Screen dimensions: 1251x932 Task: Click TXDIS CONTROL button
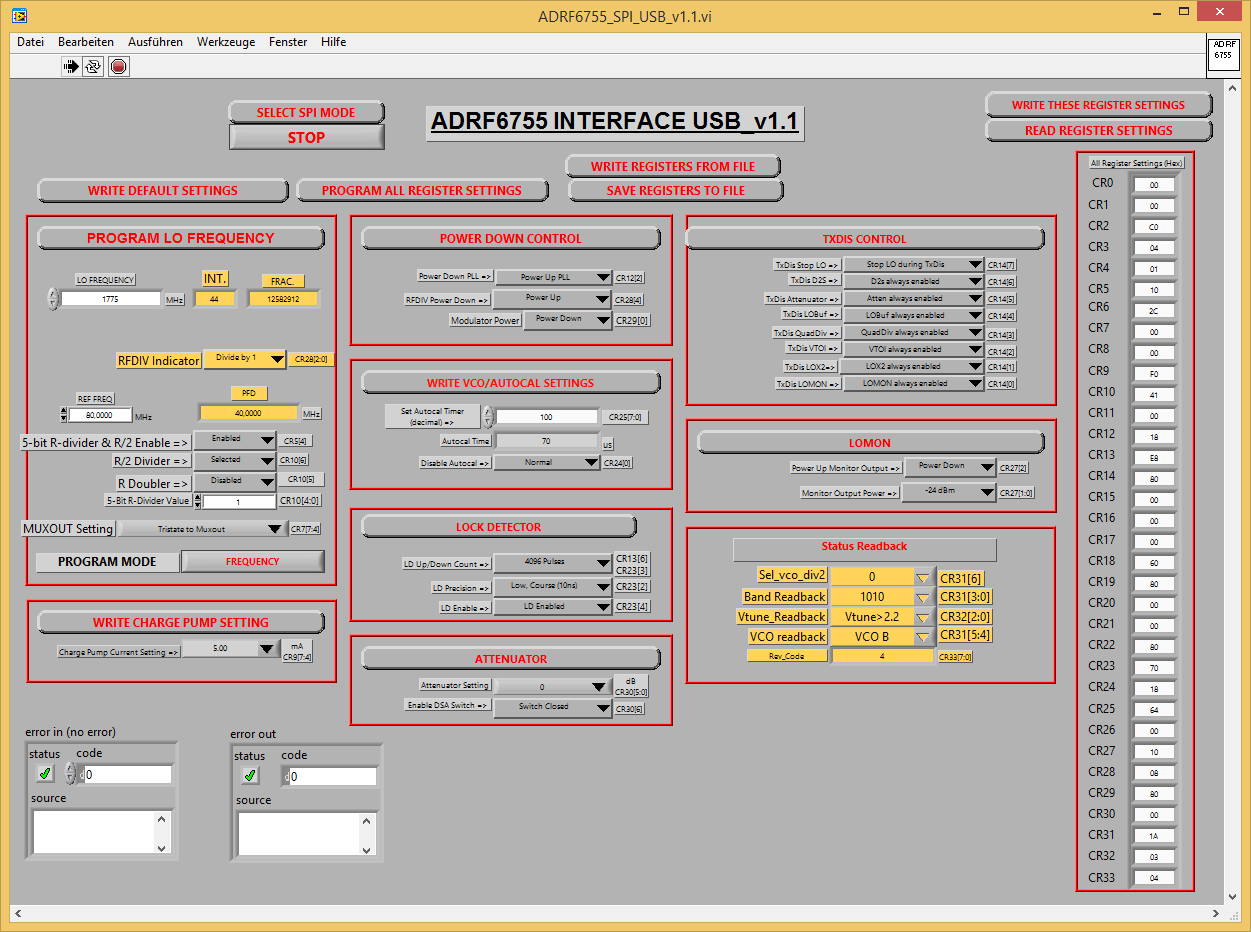coord(864,238)
